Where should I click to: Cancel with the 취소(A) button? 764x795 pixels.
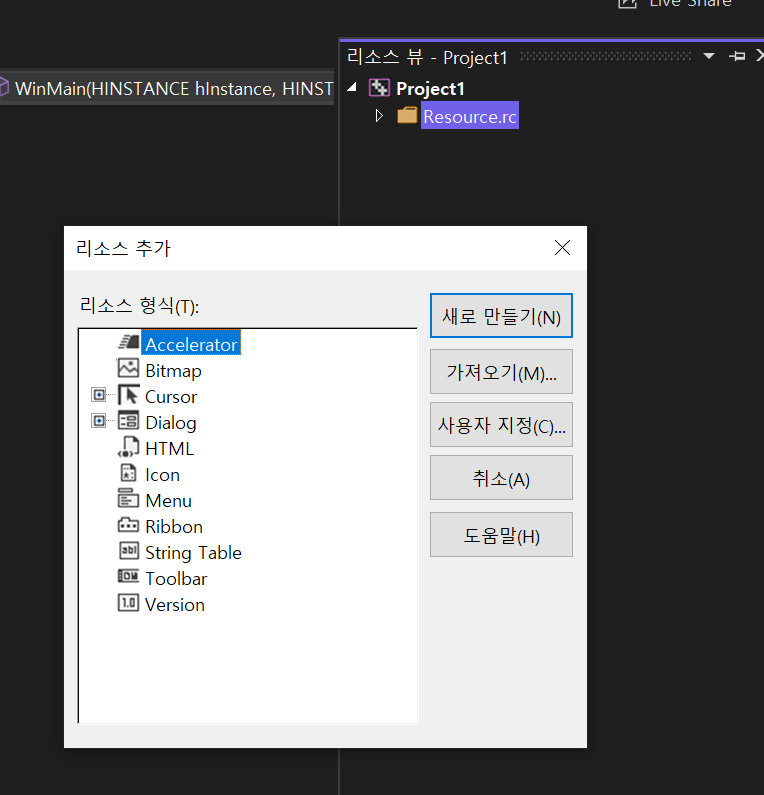(x=501, y=477)
